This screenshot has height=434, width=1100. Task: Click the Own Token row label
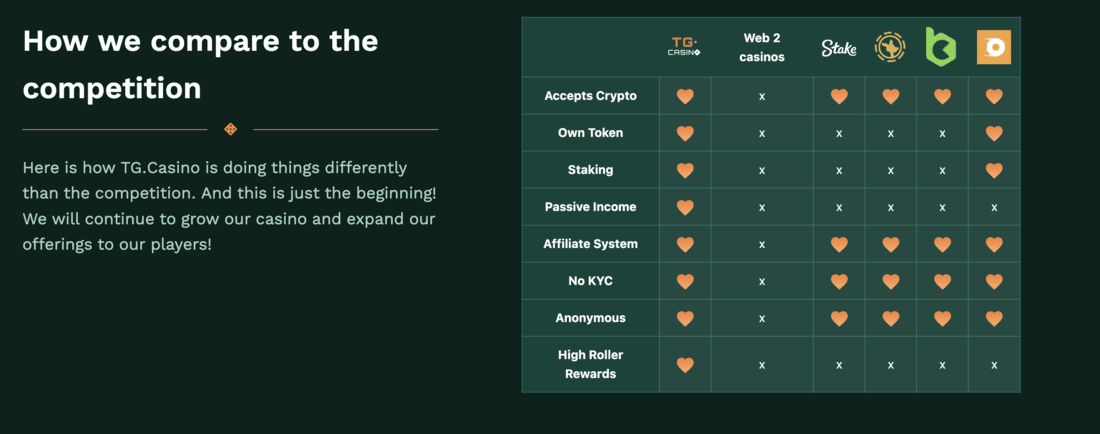591,133
